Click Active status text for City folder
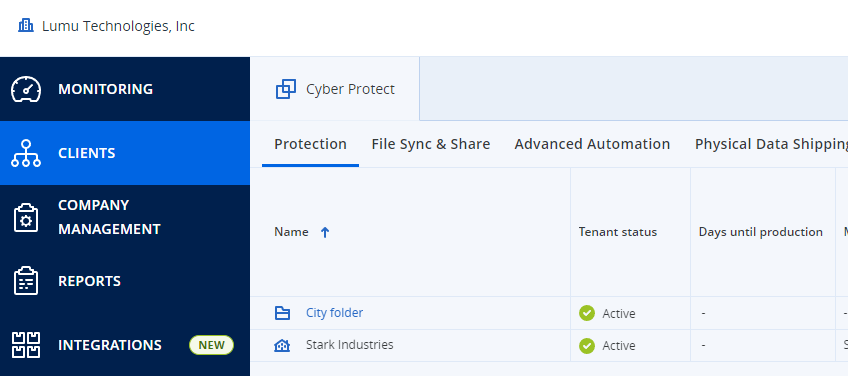848x376 pixels. coord(619,314)
